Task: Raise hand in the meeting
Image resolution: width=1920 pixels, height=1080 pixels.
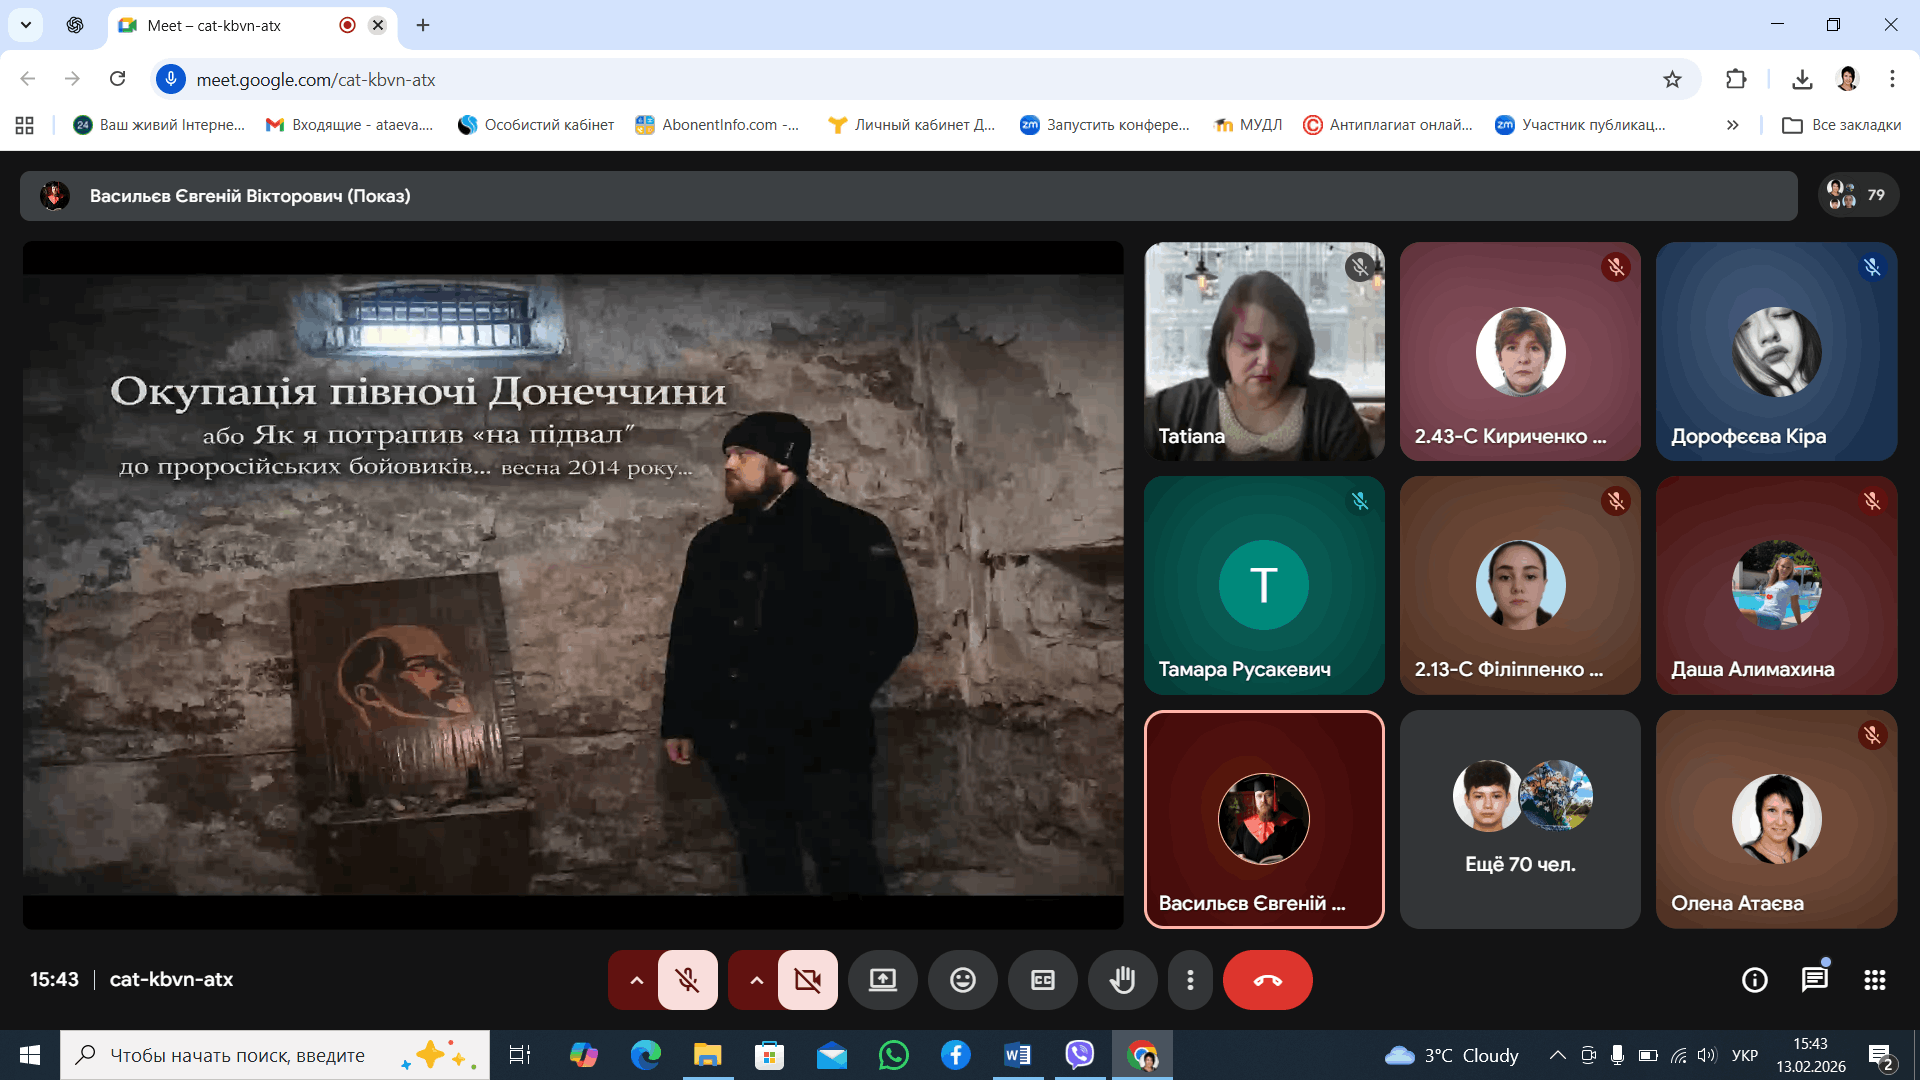Action: coord(1122,980)
